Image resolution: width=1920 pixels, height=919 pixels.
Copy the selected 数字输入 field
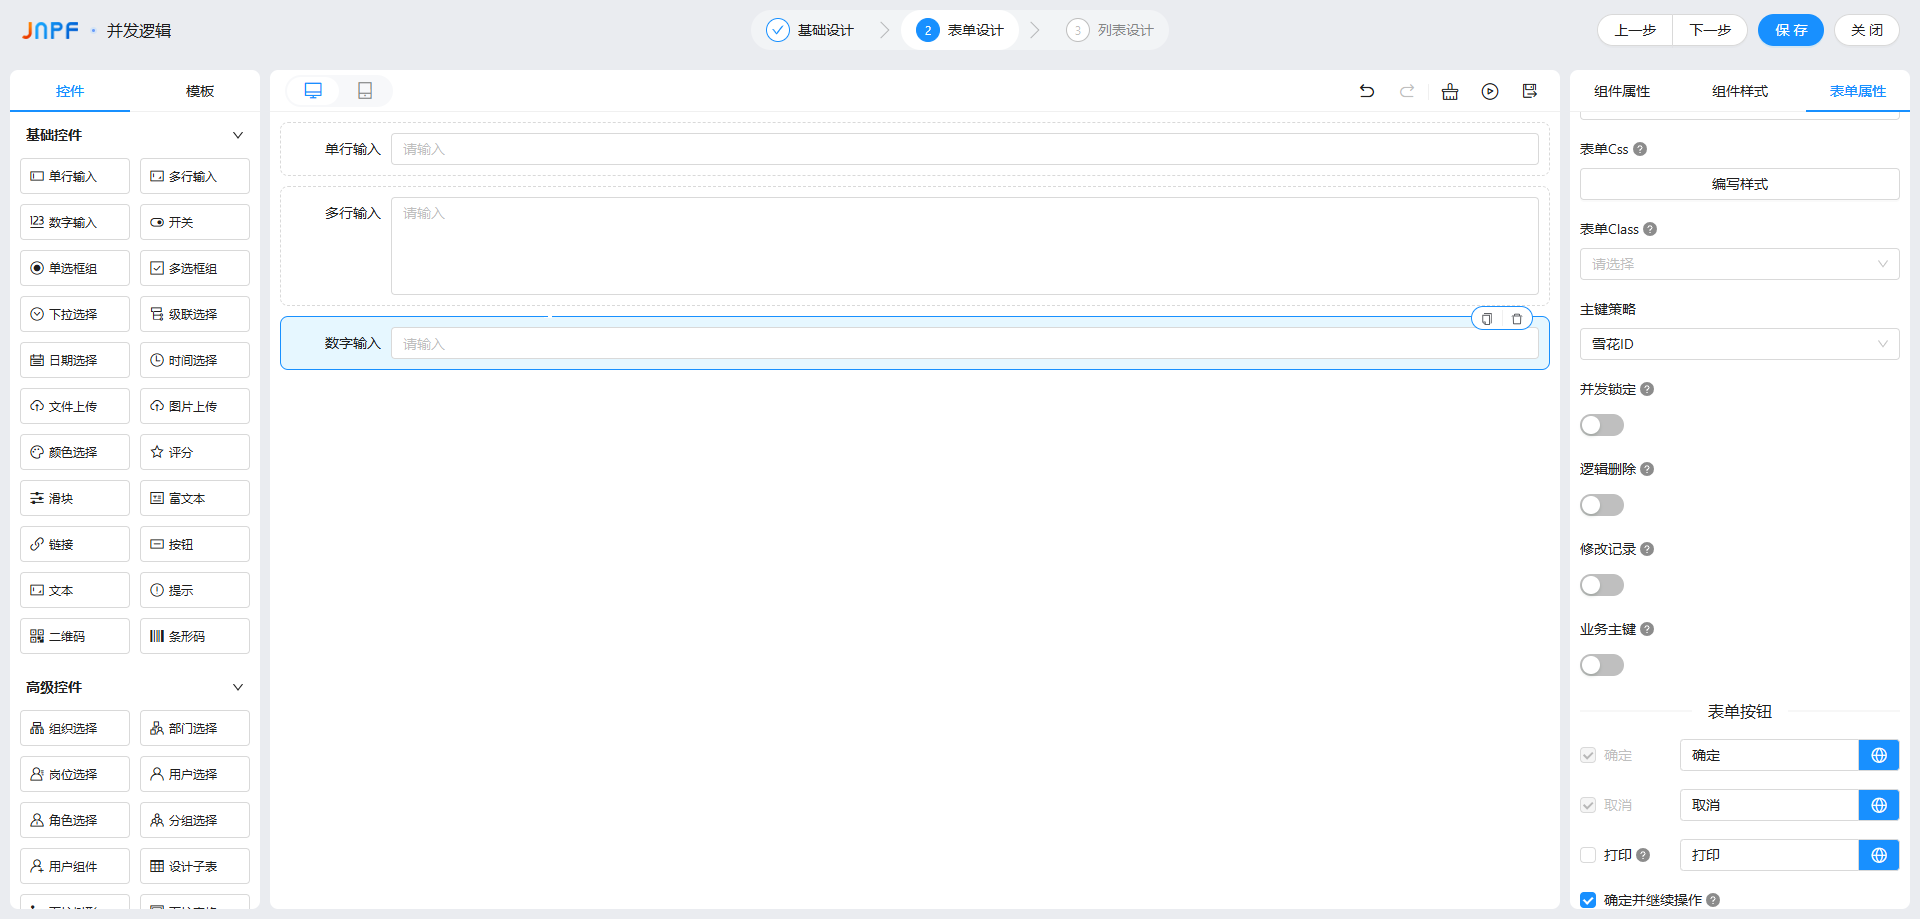(x=1487, y=319)
